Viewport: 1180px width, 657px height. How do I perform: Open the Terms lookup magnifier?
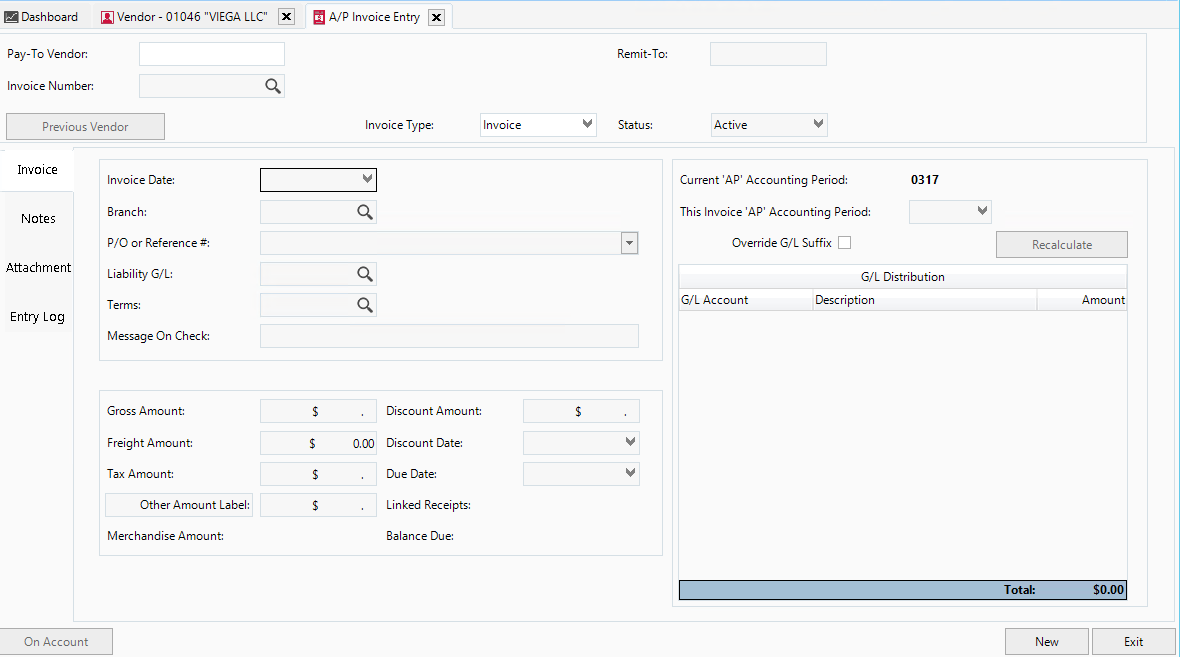click(364, 304)
